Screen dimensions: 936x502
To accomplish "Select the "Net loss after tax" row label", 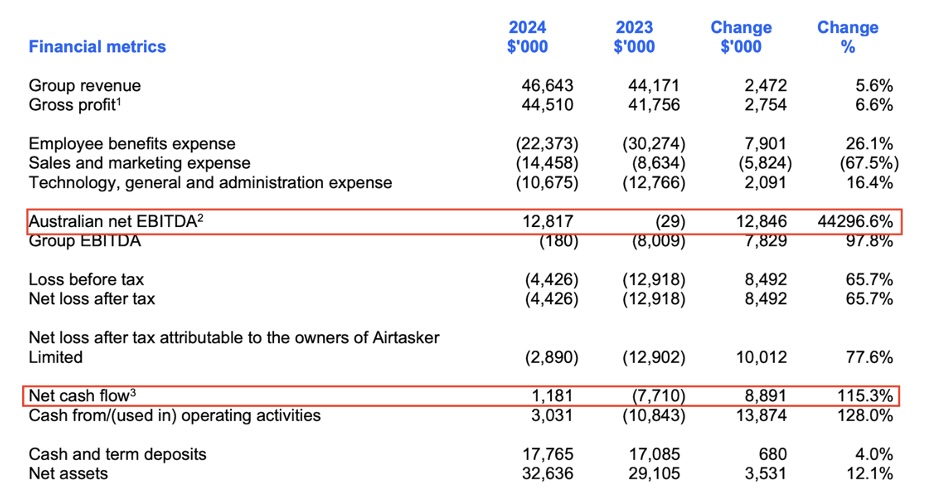I will pyautogui.click(x=92, y=299).
